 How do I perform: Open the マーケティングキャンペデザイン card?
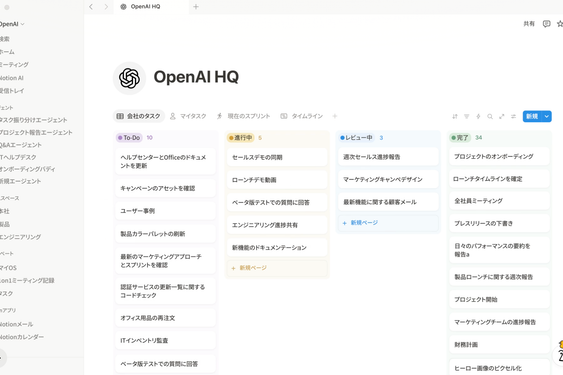388,180
